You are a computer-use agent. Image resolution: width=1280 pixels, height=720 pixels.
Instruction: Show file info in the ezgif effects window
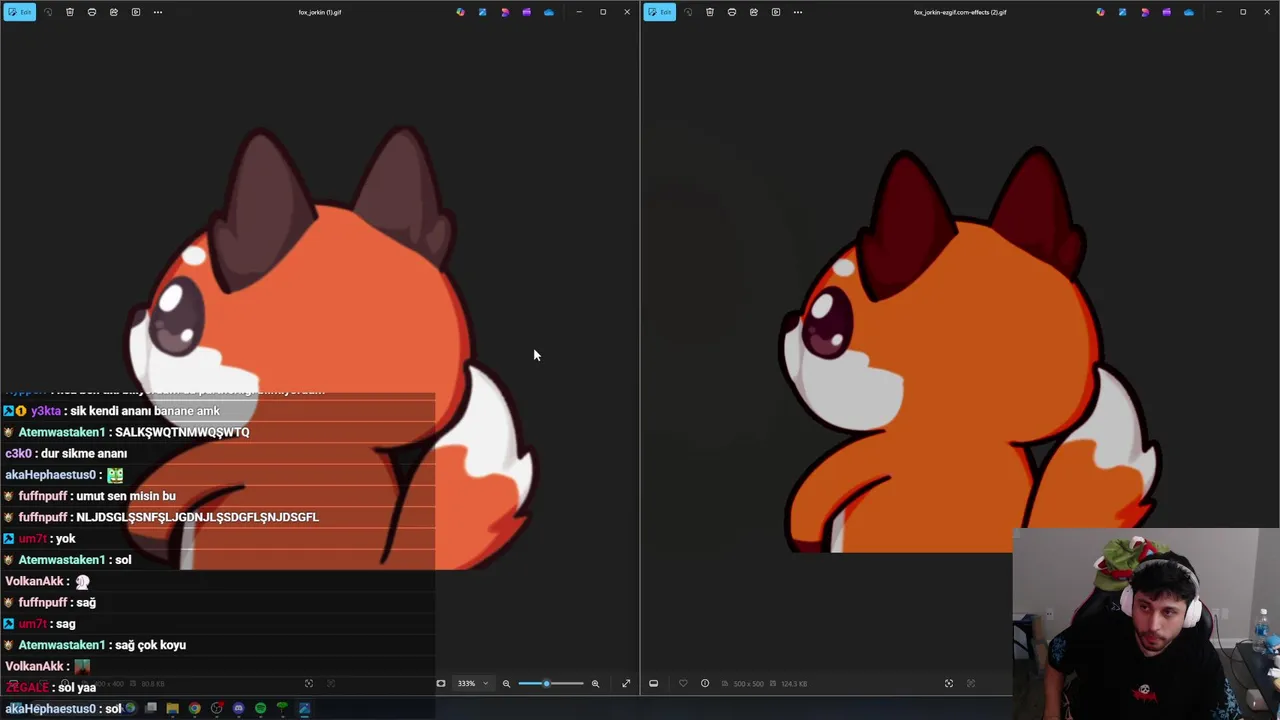[x=705, y=683]
